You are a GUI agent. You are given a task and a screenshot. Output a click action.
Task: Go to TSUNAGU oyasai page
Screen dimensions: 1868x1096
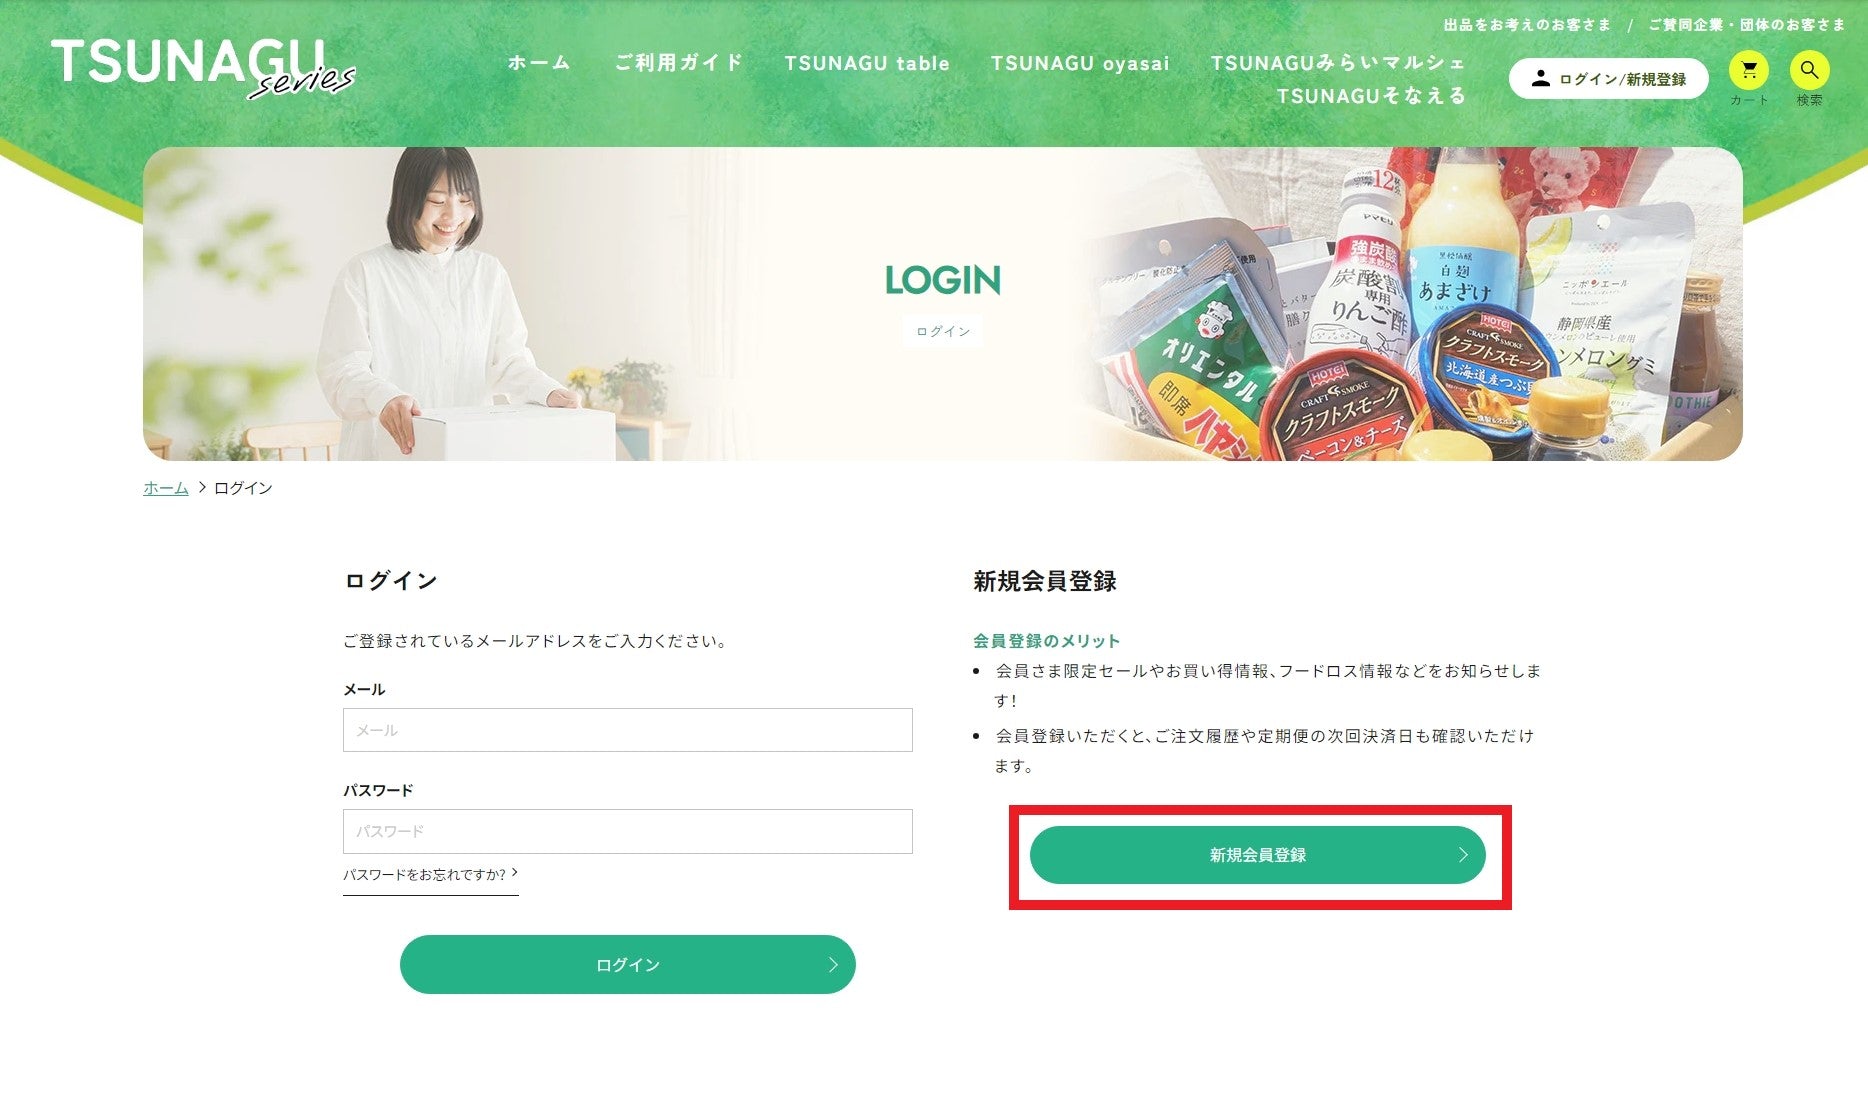(x=1080, y=63)
